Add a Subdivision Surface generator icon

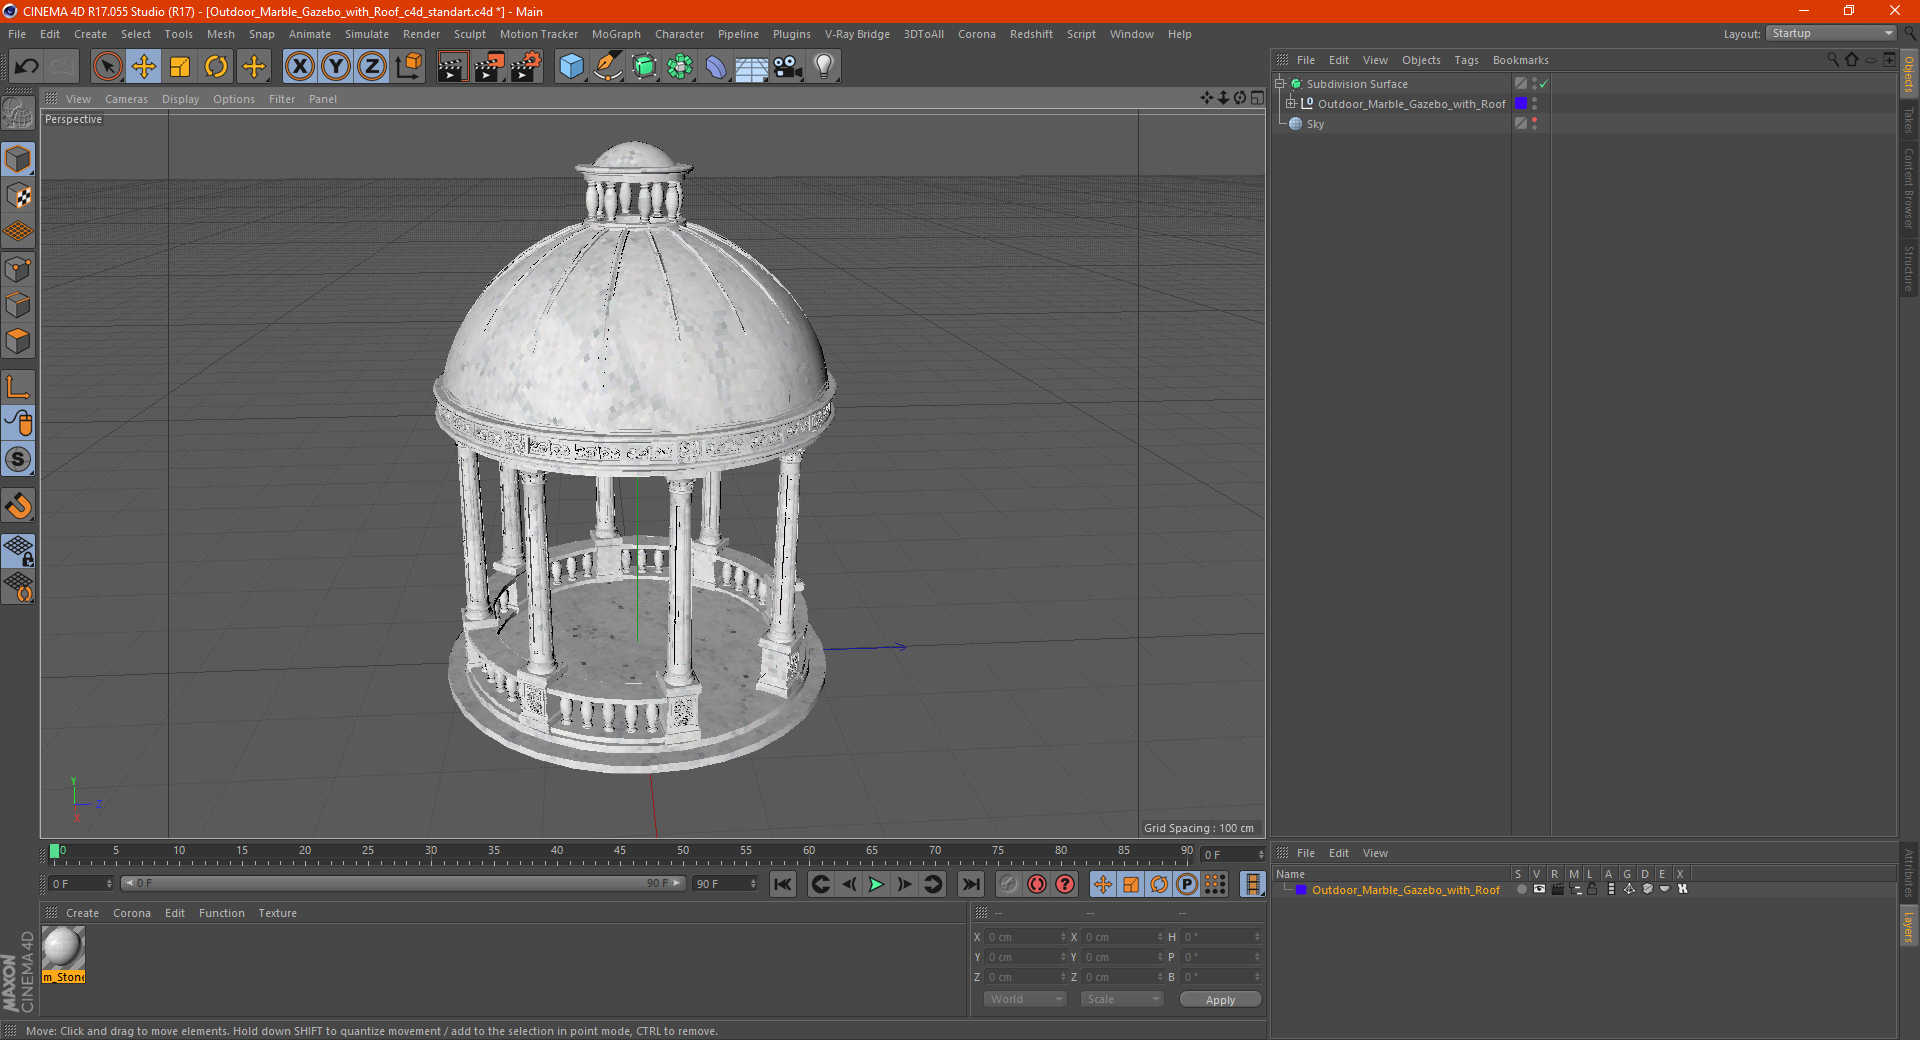pos(644,67)
